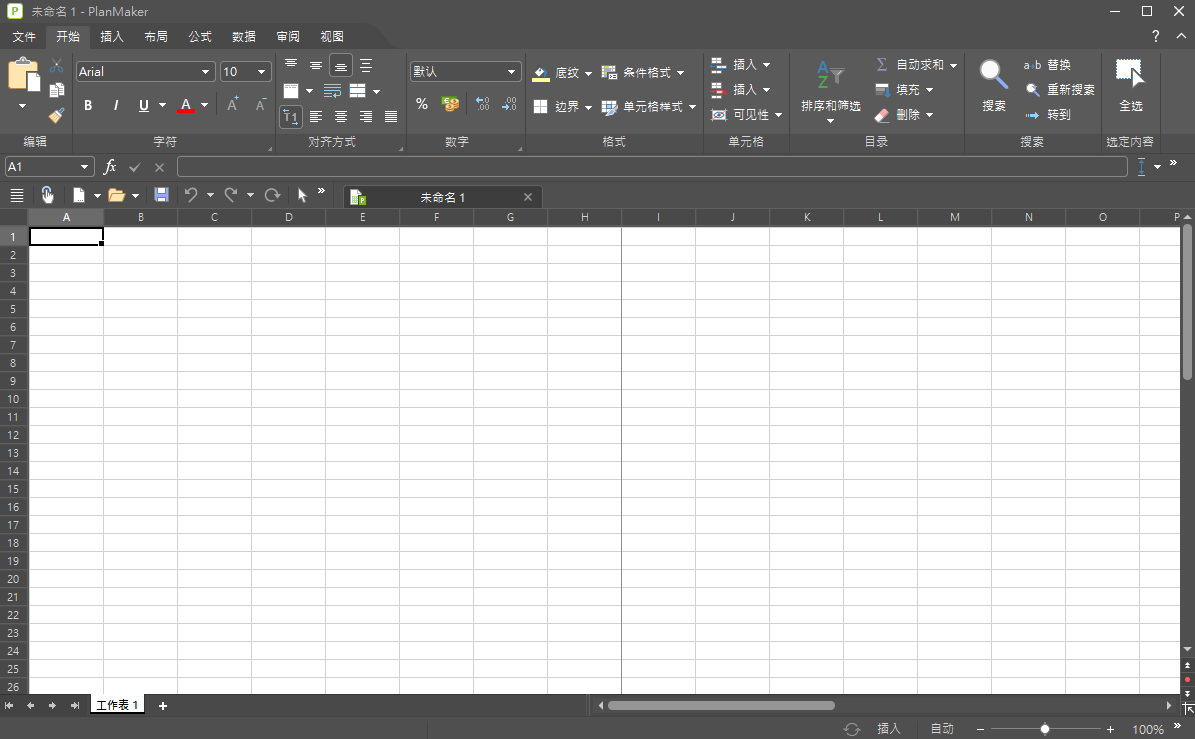Open the font size dropdown

click(262, 72)
